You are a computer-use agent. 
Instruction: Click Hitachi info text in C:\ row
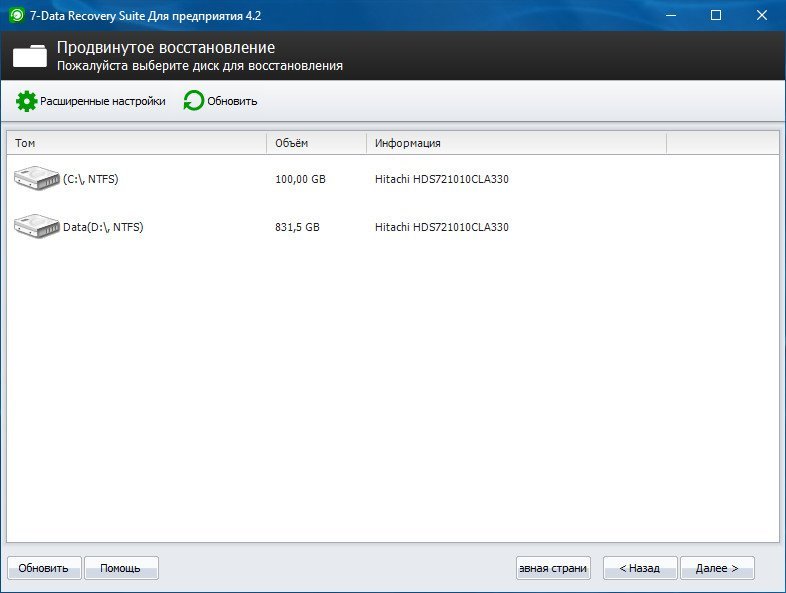click(442, 179)
